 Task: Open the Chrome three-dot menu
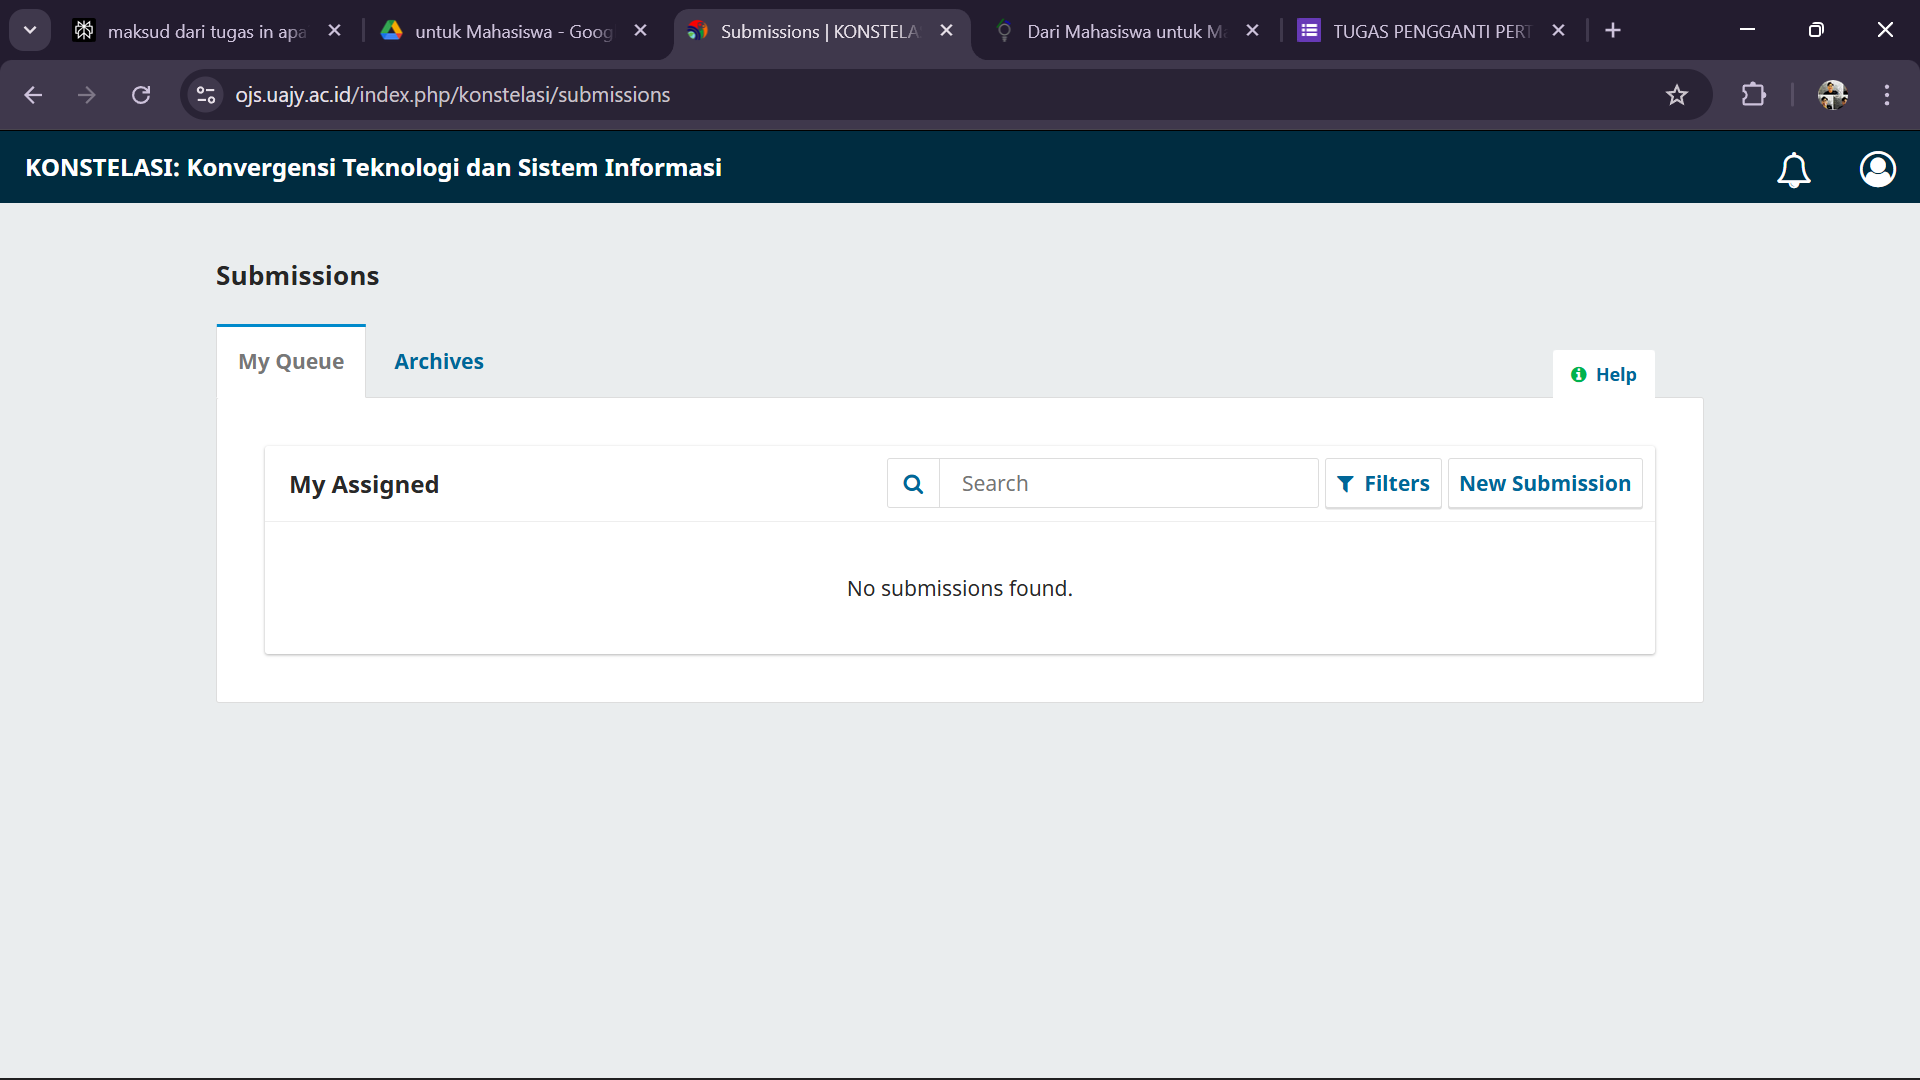(x=1887, y=95)
